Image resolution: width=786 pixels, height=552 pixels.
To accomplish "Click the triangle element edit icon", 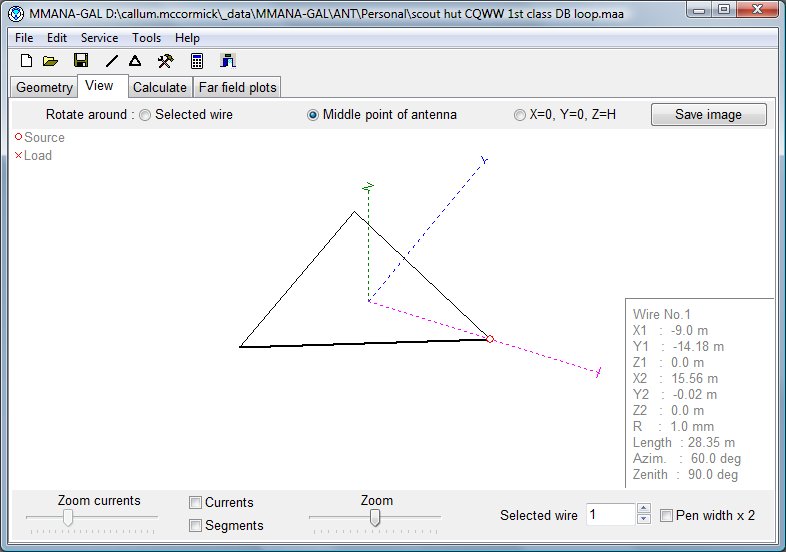I will pyautogui.click(x=135, y=61).
